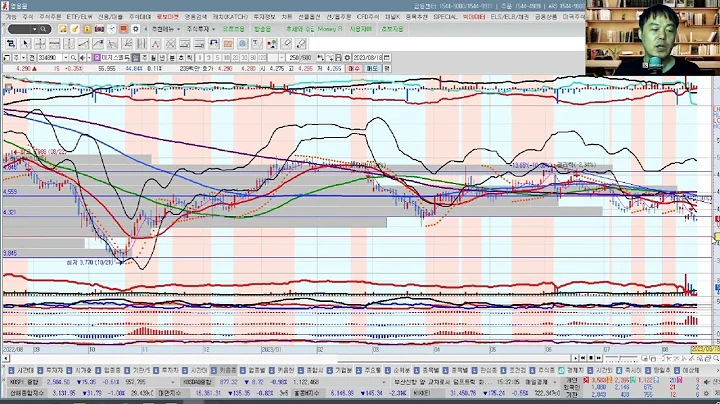Open the 초보자용 green link
This screenshot has height=404, width=720.
[392, 29]
